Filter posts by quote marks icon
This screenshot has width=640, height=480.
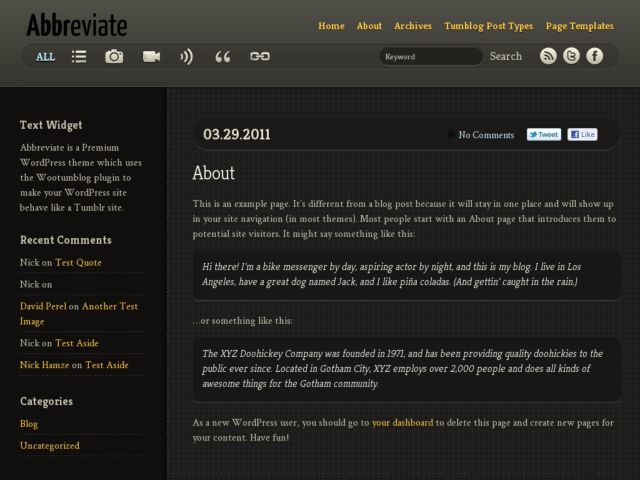tap(223, 56)
